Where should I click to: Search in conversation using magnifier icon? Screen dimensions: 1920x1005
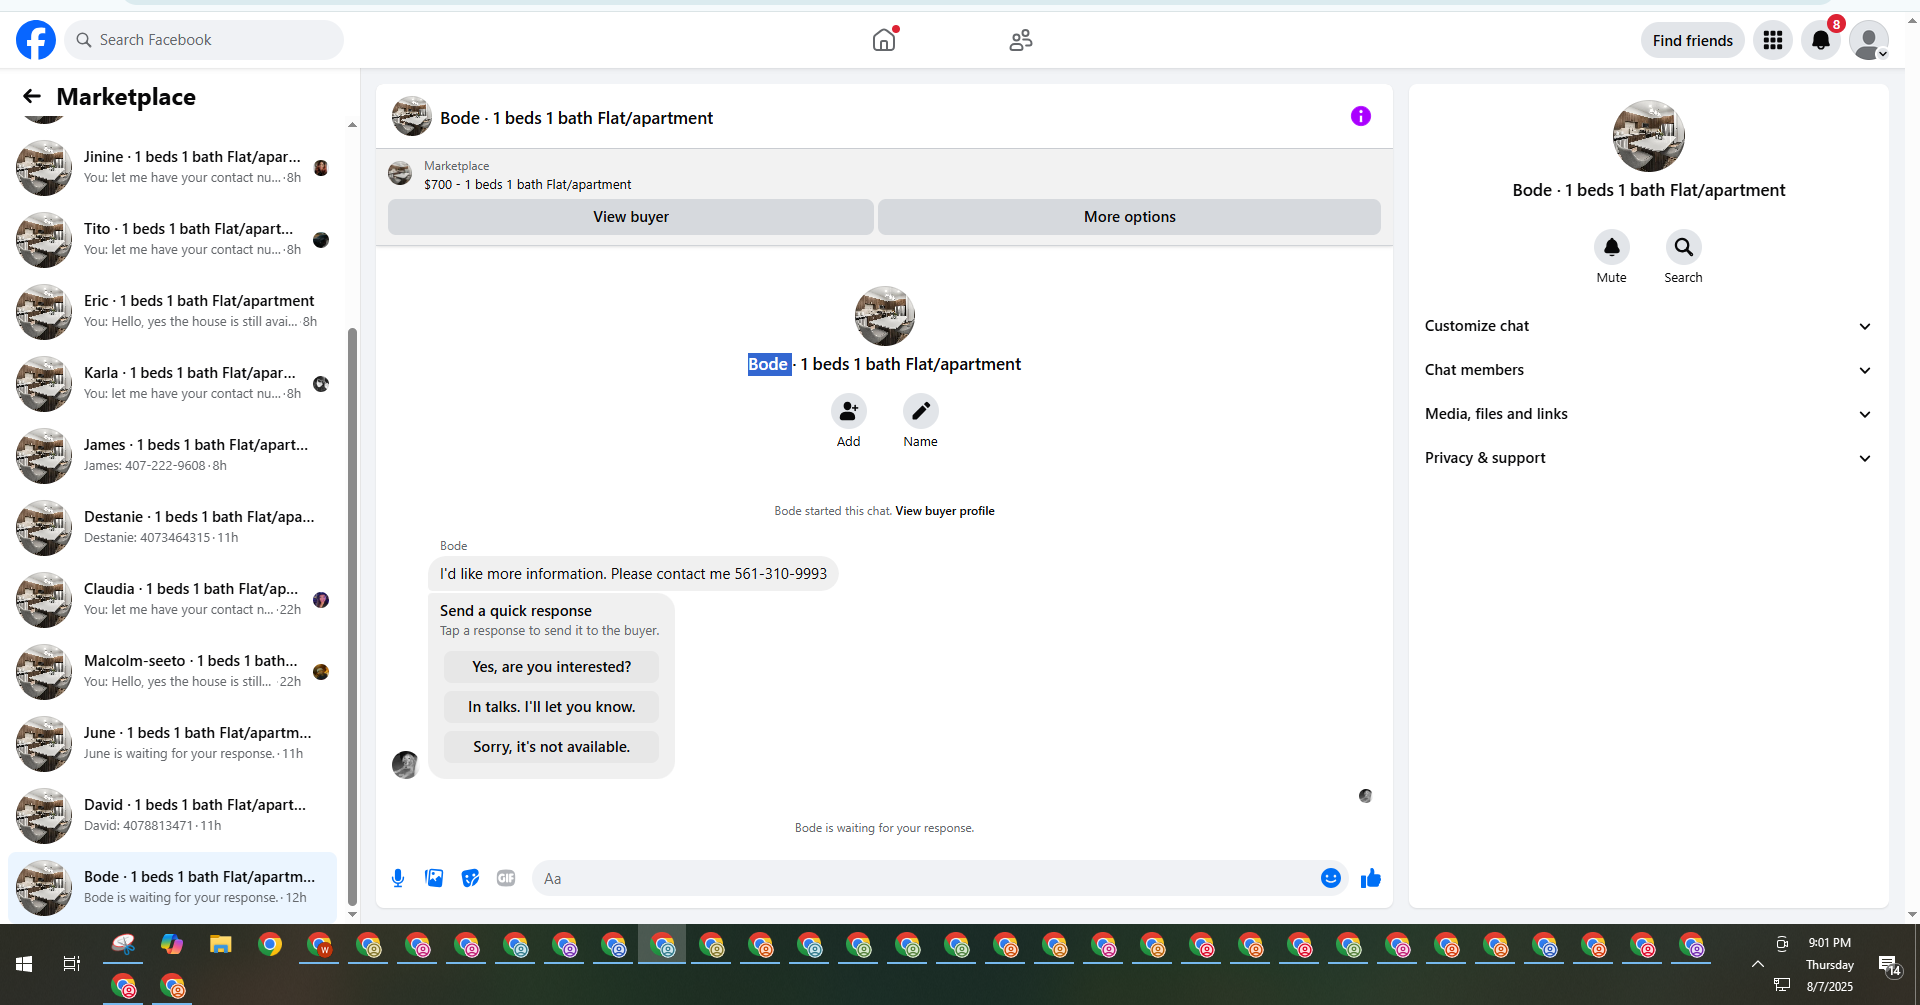point(1684,247)
